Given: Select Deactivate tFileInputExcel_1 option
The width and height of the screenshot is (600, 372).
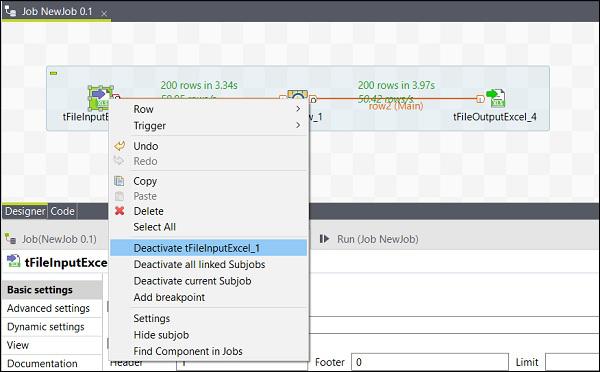Looking at the screenshot, I should click(209, 248).
